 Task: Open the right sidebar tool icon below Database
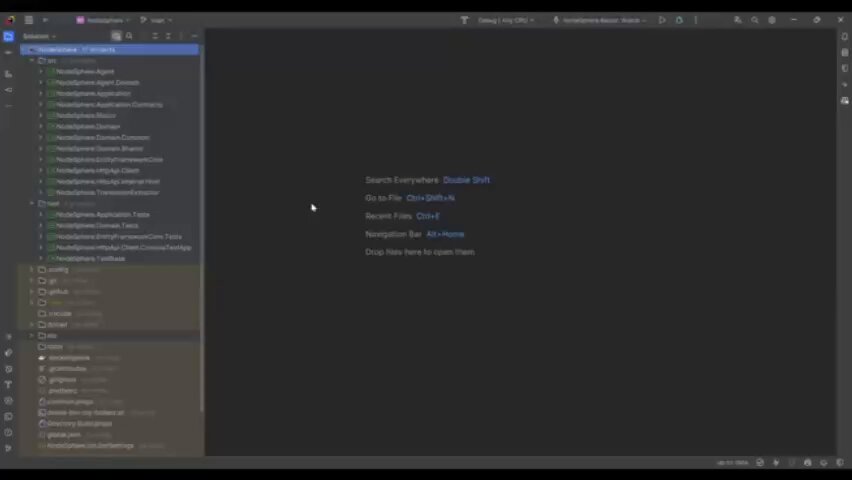(x=844, y=68)
